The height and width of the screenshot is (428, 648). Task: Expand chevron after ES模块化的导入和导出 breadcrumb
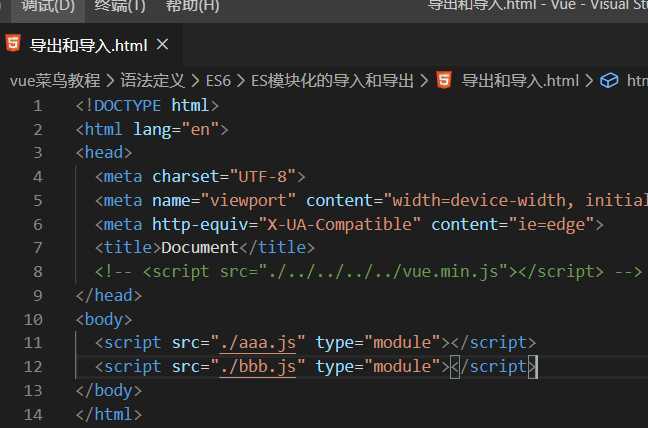click(424, 81)
